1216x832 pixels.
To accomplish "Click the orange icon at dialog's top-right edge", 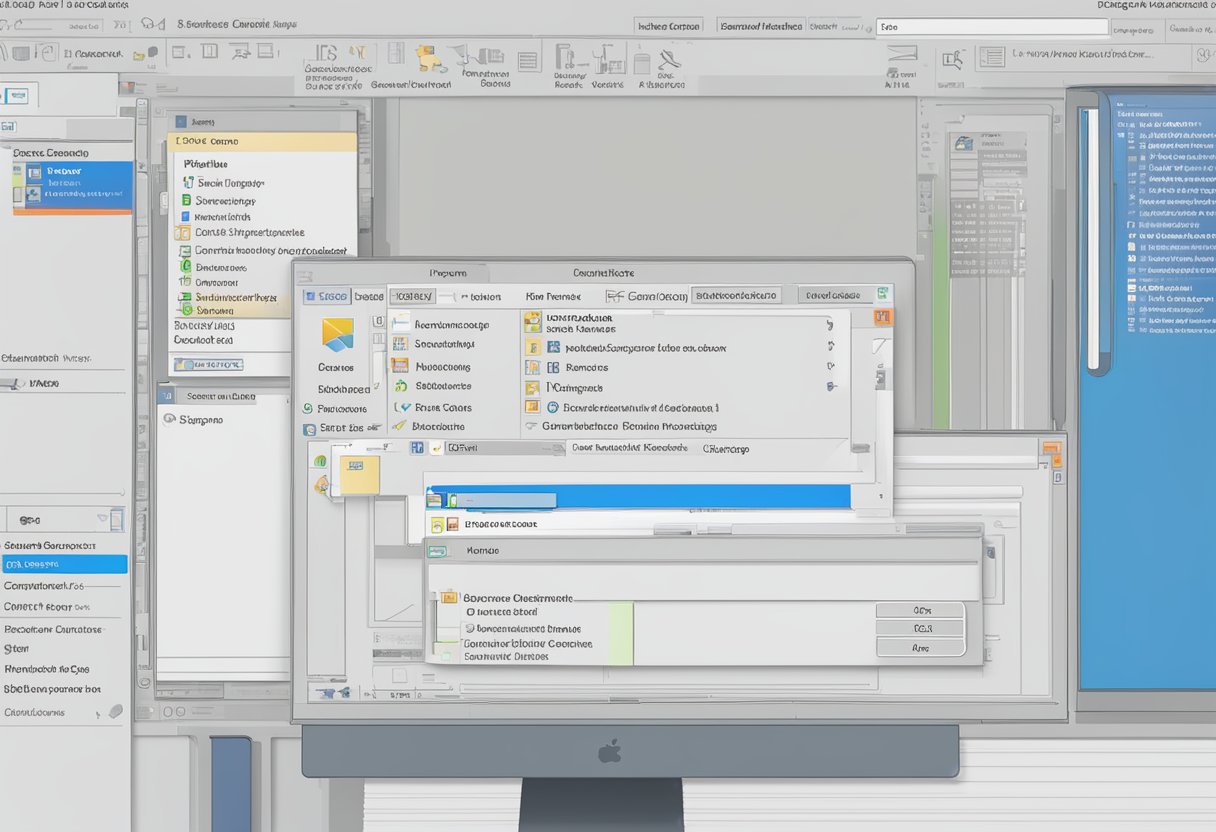I will (x=882, y=317).
